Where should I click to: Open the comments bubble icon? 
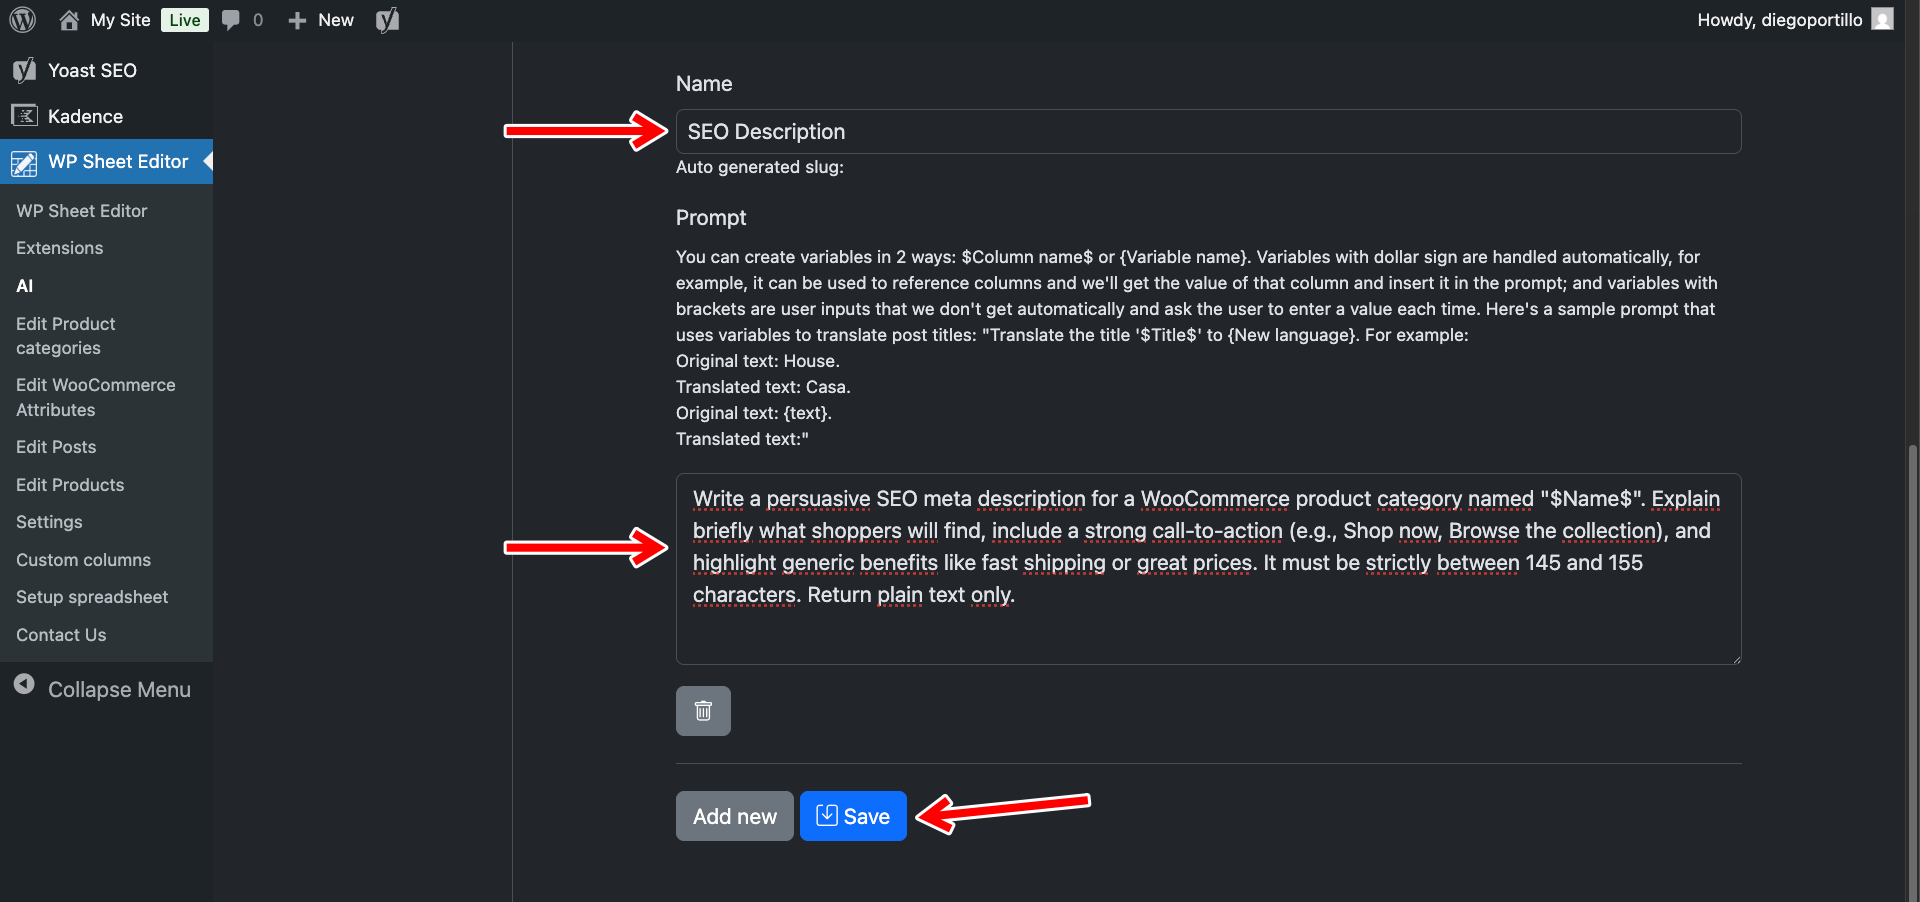coord(231,20)
